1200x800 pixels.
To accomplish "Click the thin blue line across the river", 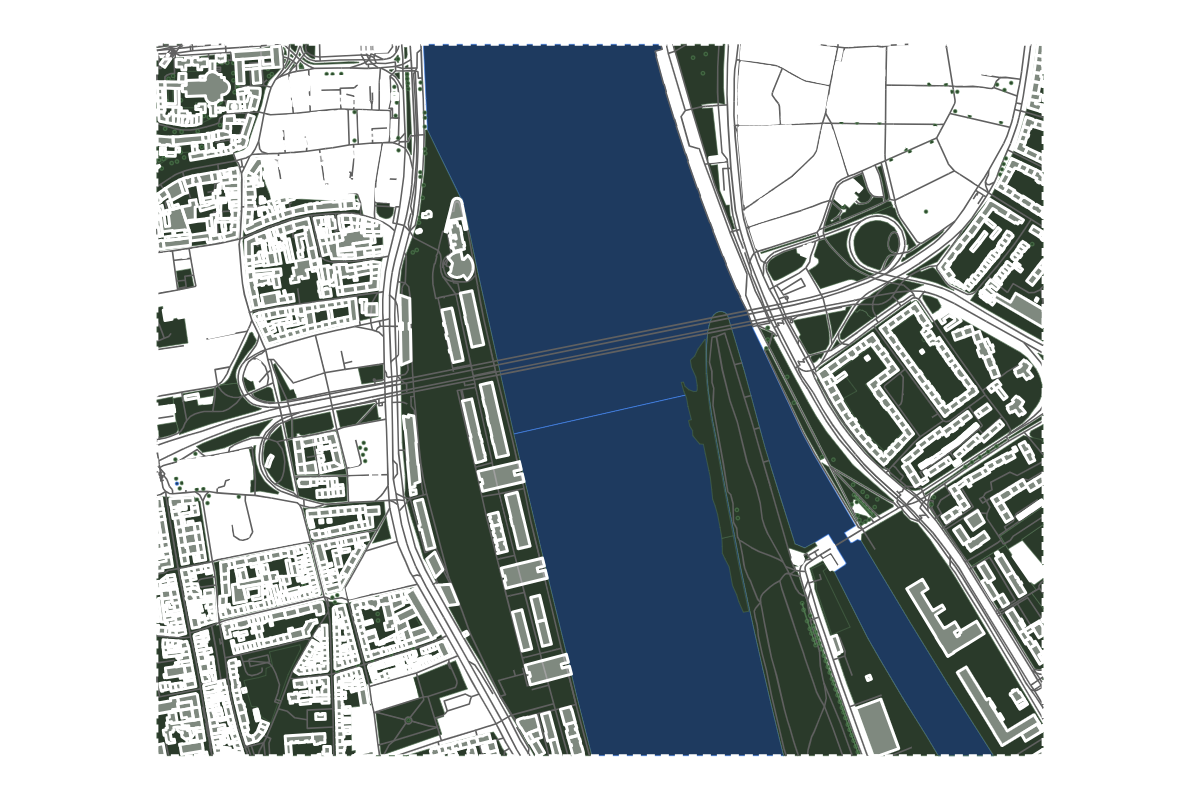I will [x=600, y=414].
